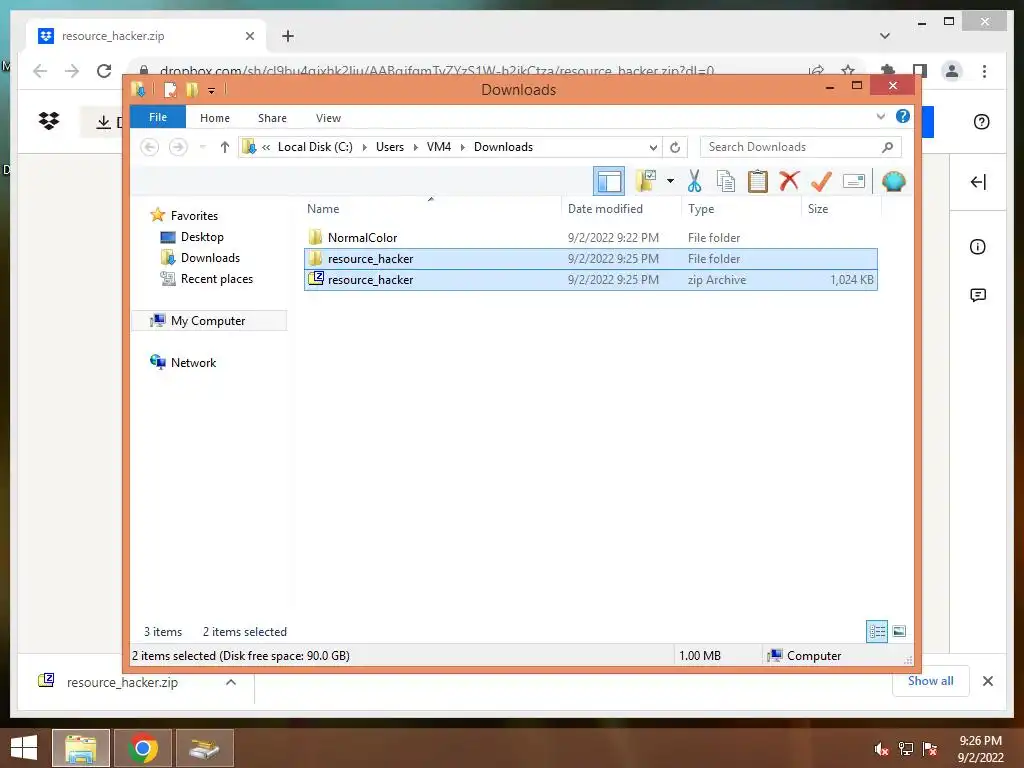The image size is (1024, 768).
Task: Go forward in Explorer navigation
Action: coord(178,147)
